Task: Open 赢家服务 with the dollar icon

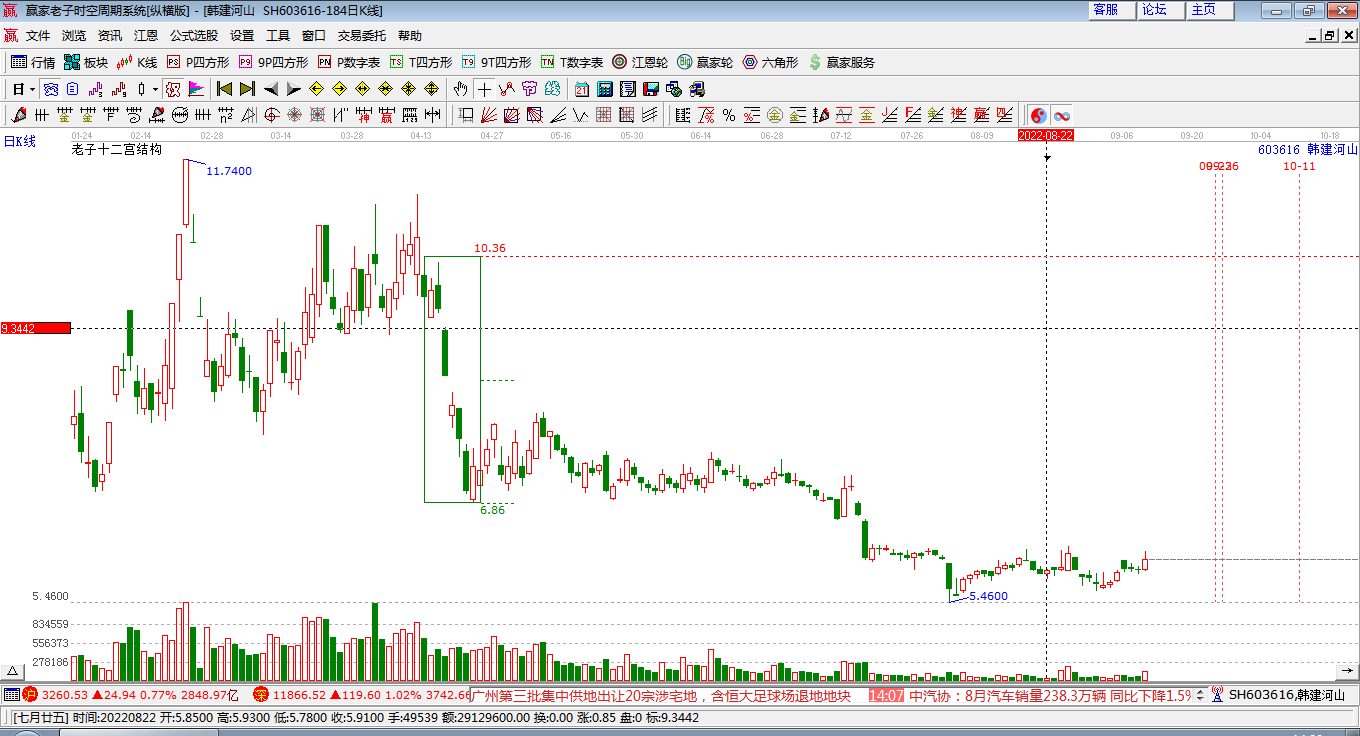Action: tap(842, 62)
